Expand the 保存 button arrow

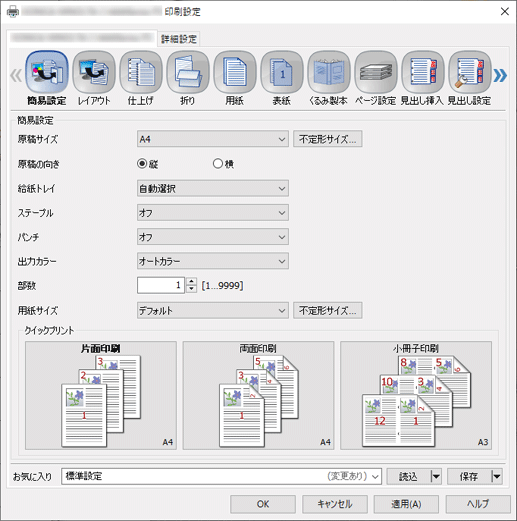tap(496, 476)
